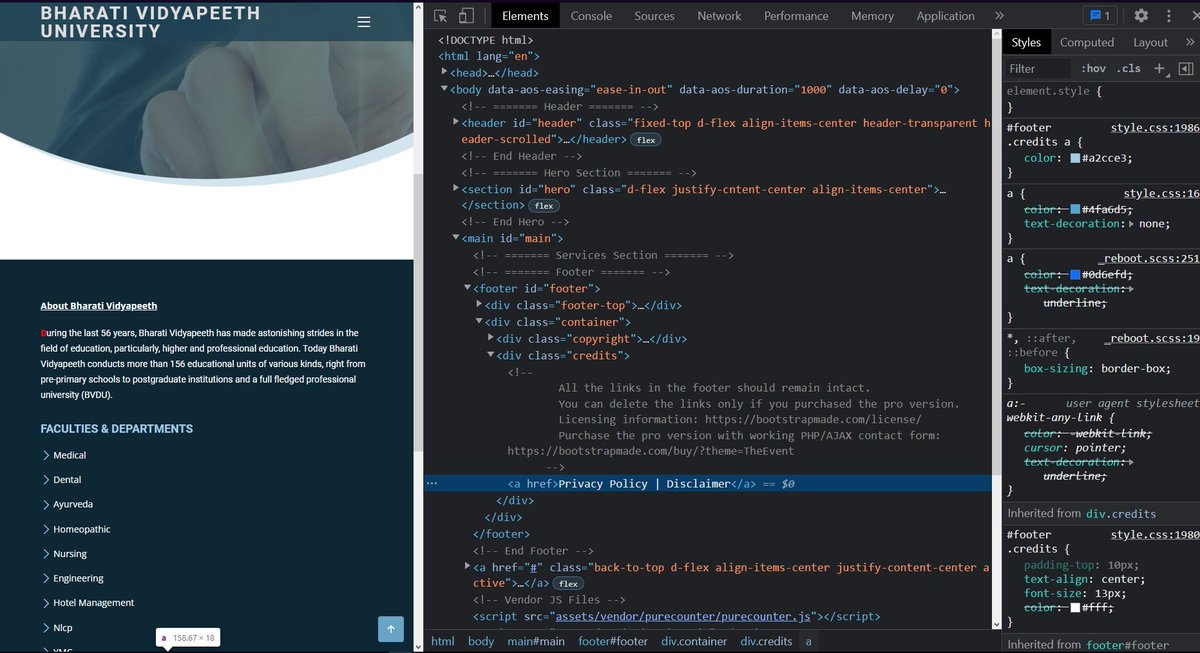Screen dimensions: 1200x653
Task: Click the flex badge on hero section
Action: 544,206
